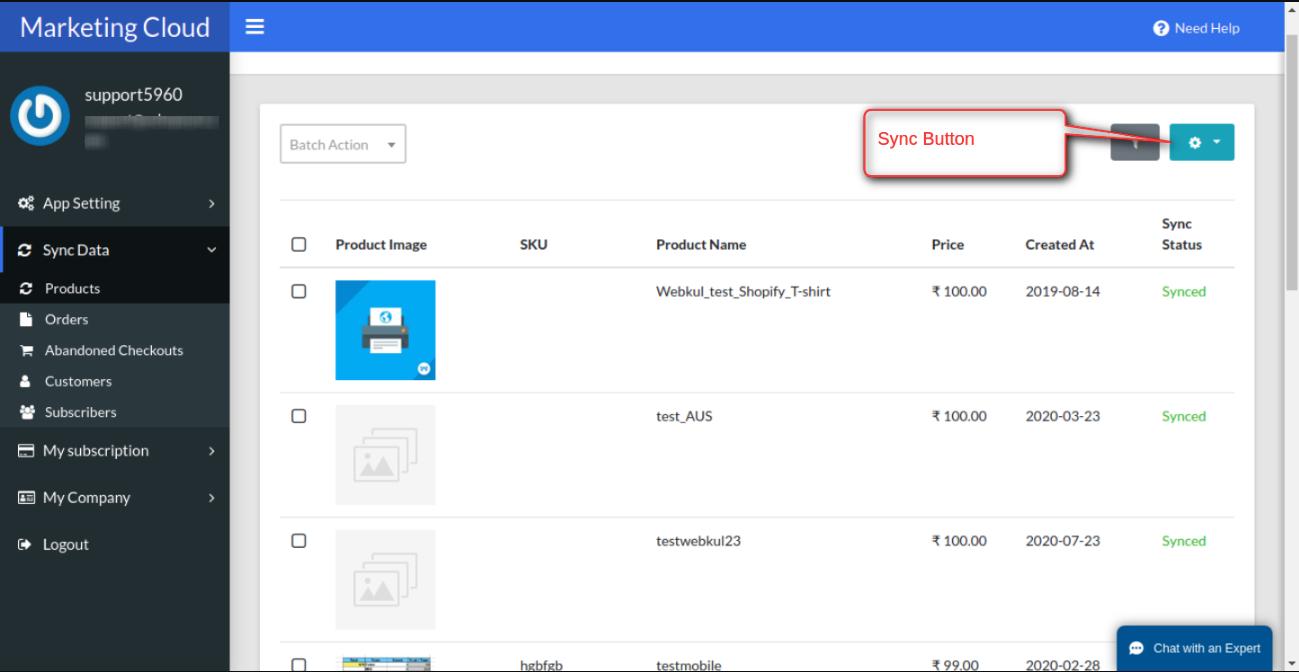
Task: Check the testwebkul23 row checkbox
Action: coord(298,540)
